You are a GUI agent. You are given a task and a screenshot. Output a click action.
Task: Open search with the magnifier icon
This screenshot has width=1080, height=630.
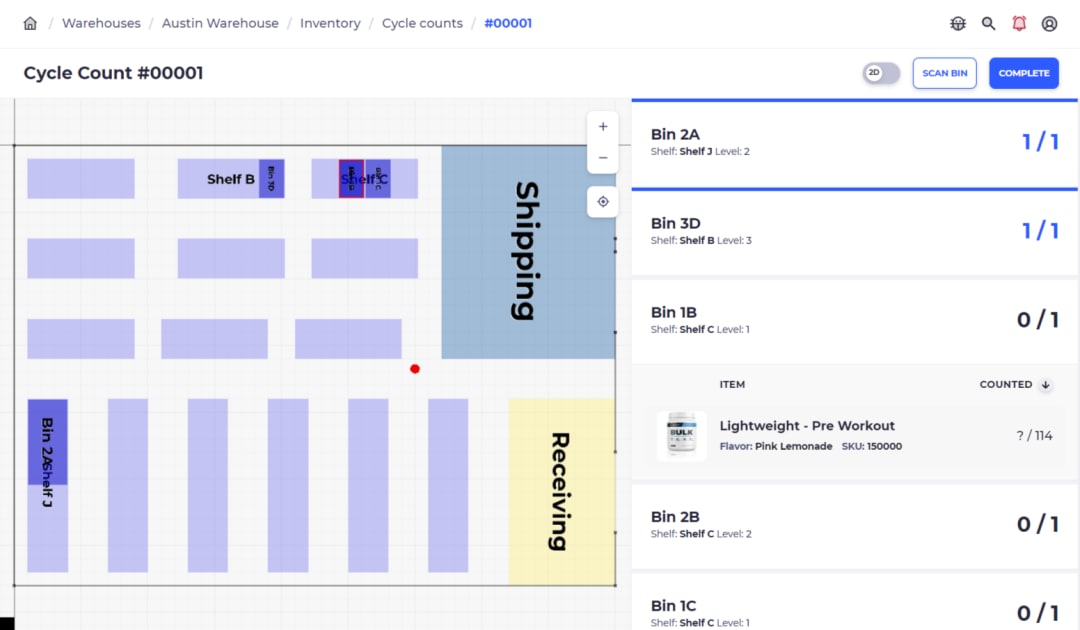[988, 23]
